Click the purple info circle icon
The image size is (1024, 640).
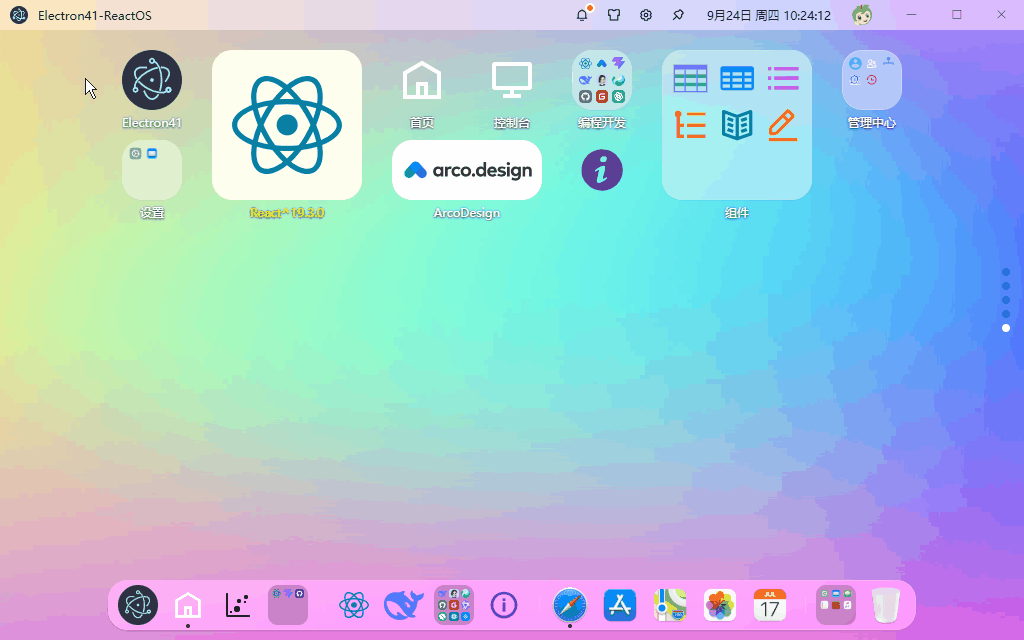point(601,170)
